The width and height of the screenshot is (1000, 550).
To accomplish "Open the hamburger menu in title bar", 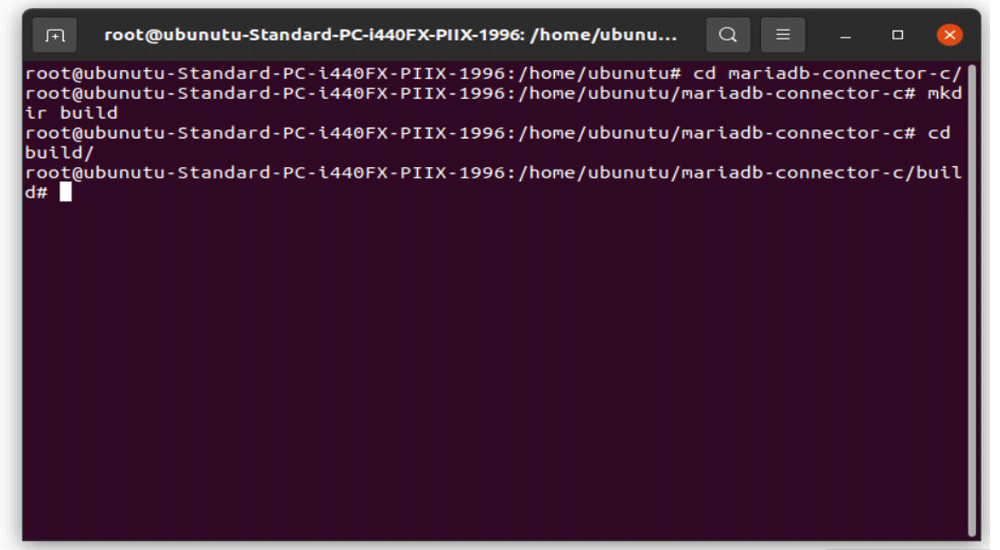I will (783, 35).
